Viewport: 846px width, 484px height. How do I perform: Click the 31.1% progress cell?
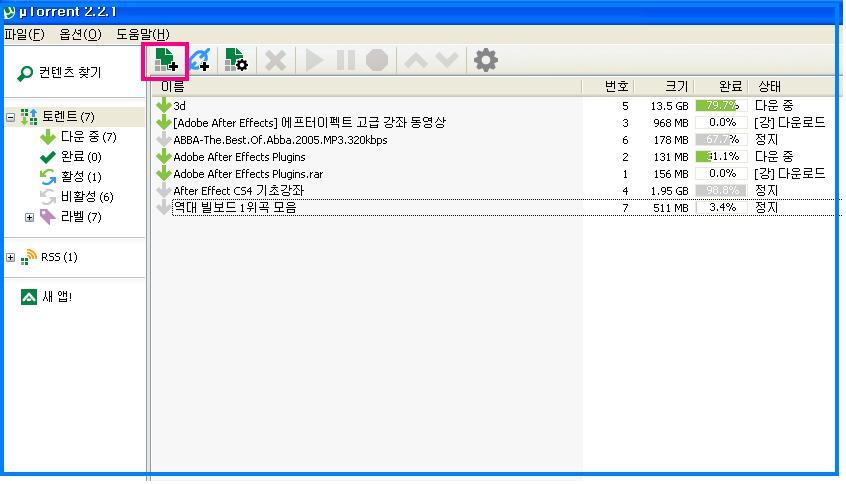click(x=721, y=156)
